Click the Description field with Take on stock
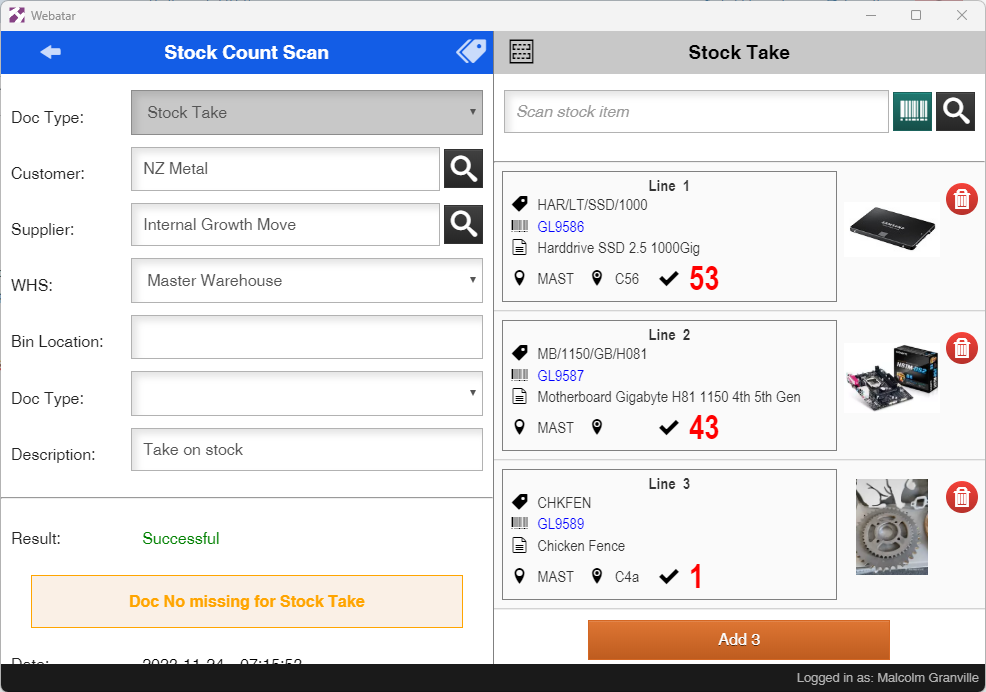This screenshot has height=692, width=986. [x=306, y=450]
